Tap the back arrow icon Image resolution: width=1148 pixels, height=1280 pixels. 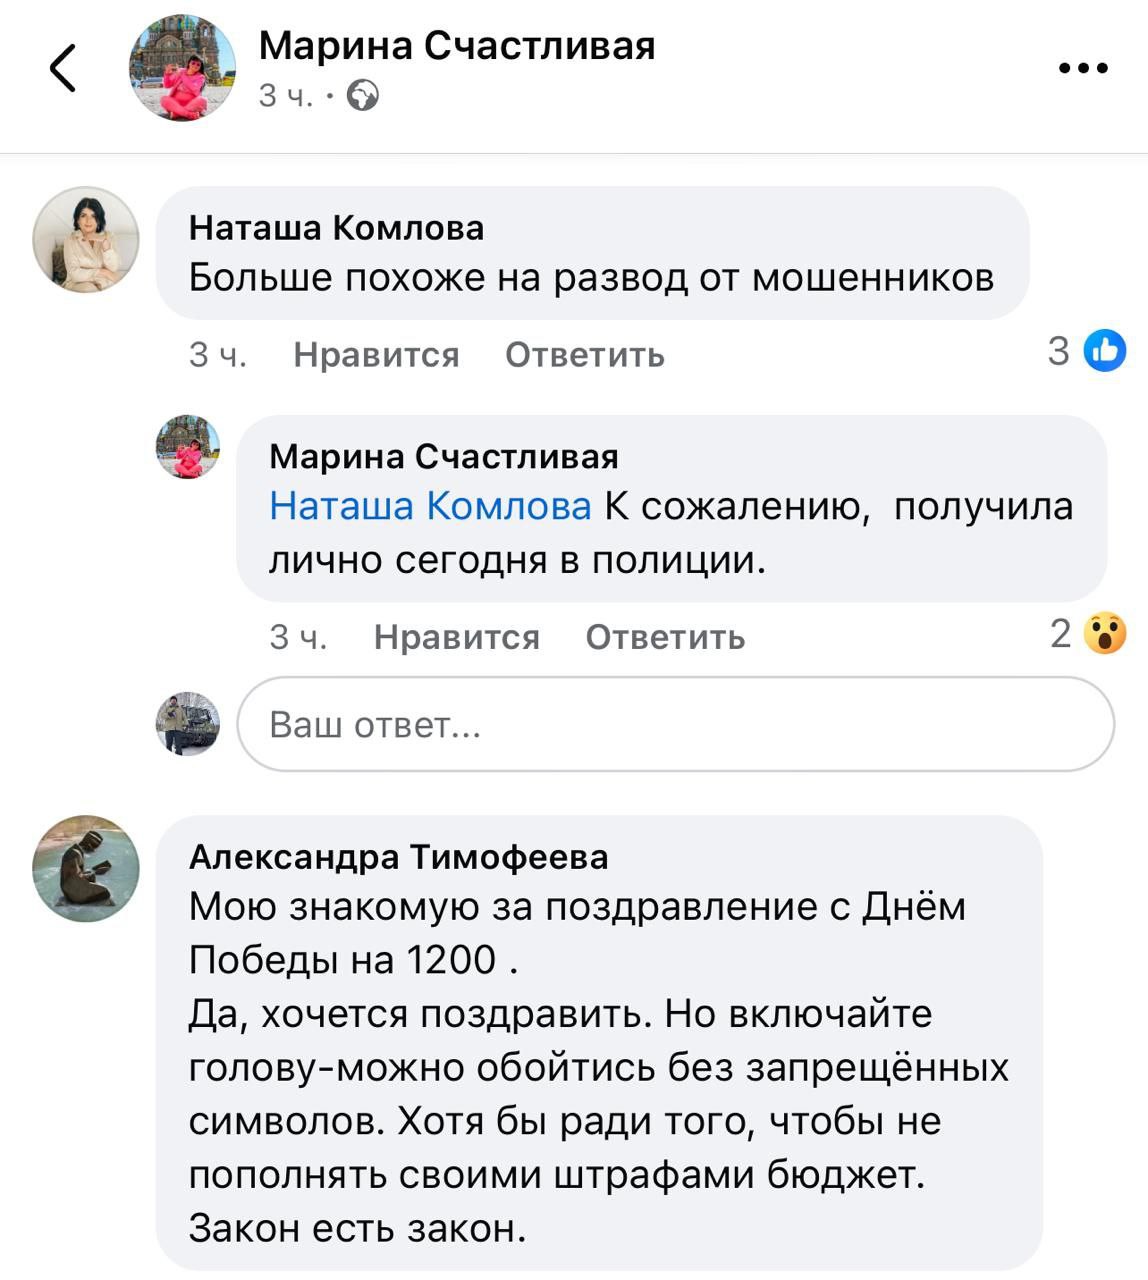pyautogui.click(x=62, y=69)
